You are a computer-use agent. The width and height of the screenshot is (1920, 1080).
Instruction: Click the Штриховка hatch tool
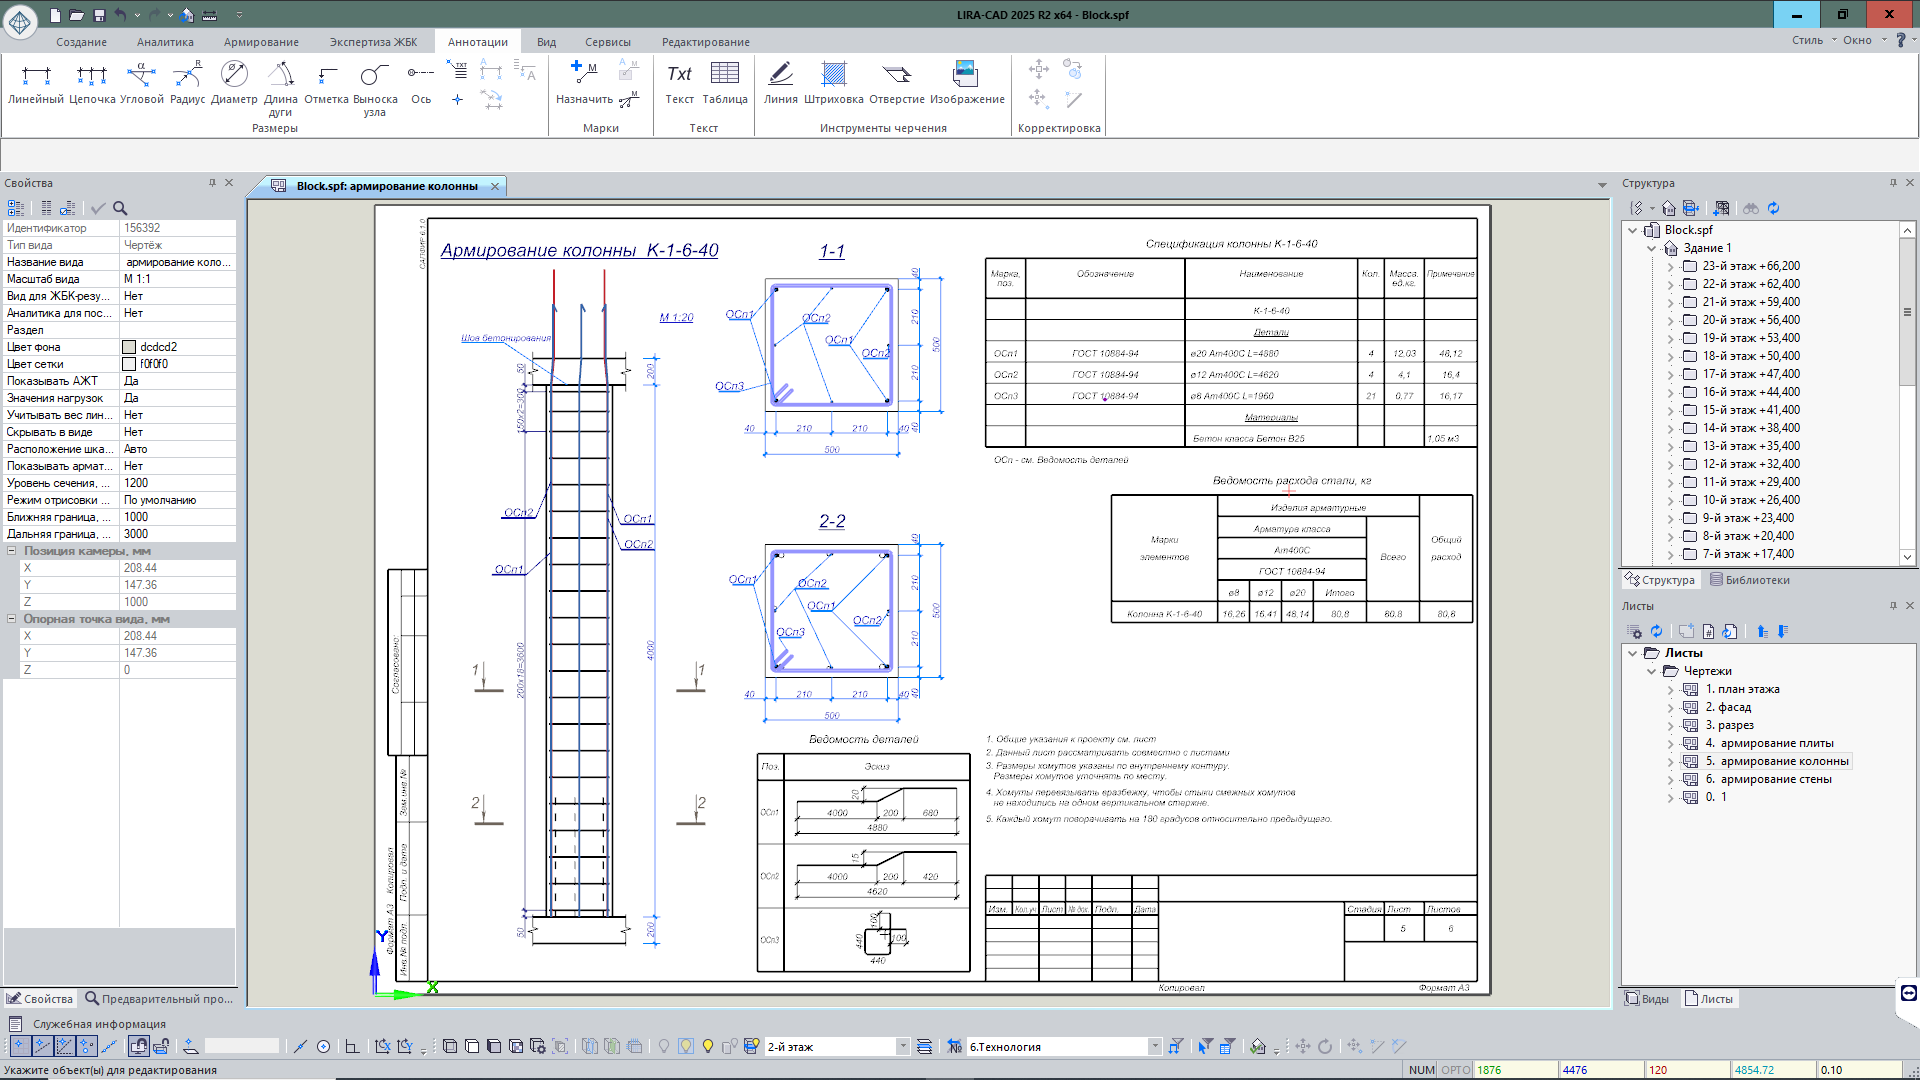[833, 82]
